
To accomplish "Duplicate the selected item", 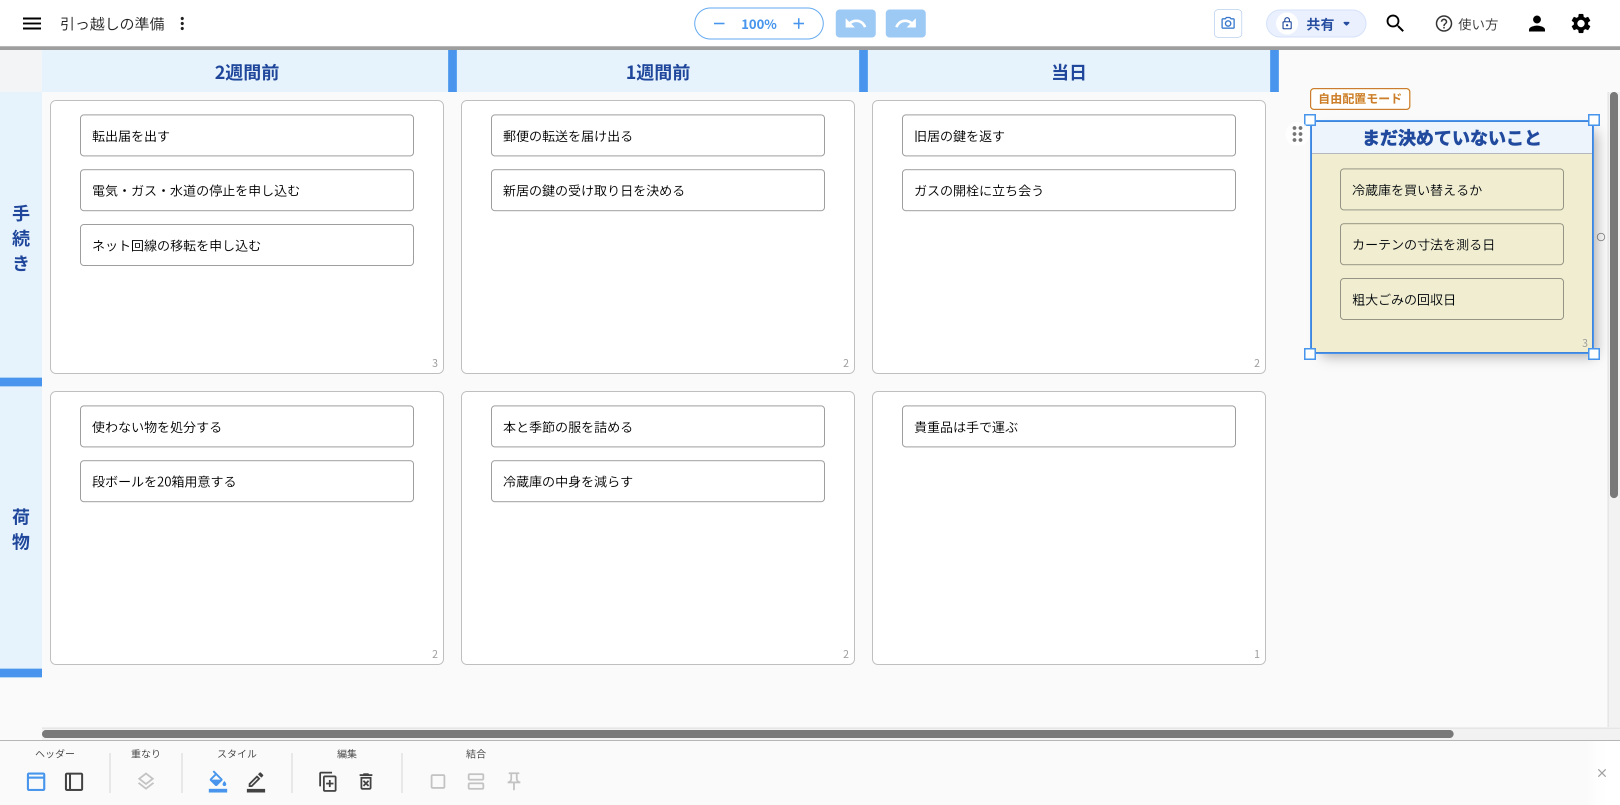I will coord(328,781).
